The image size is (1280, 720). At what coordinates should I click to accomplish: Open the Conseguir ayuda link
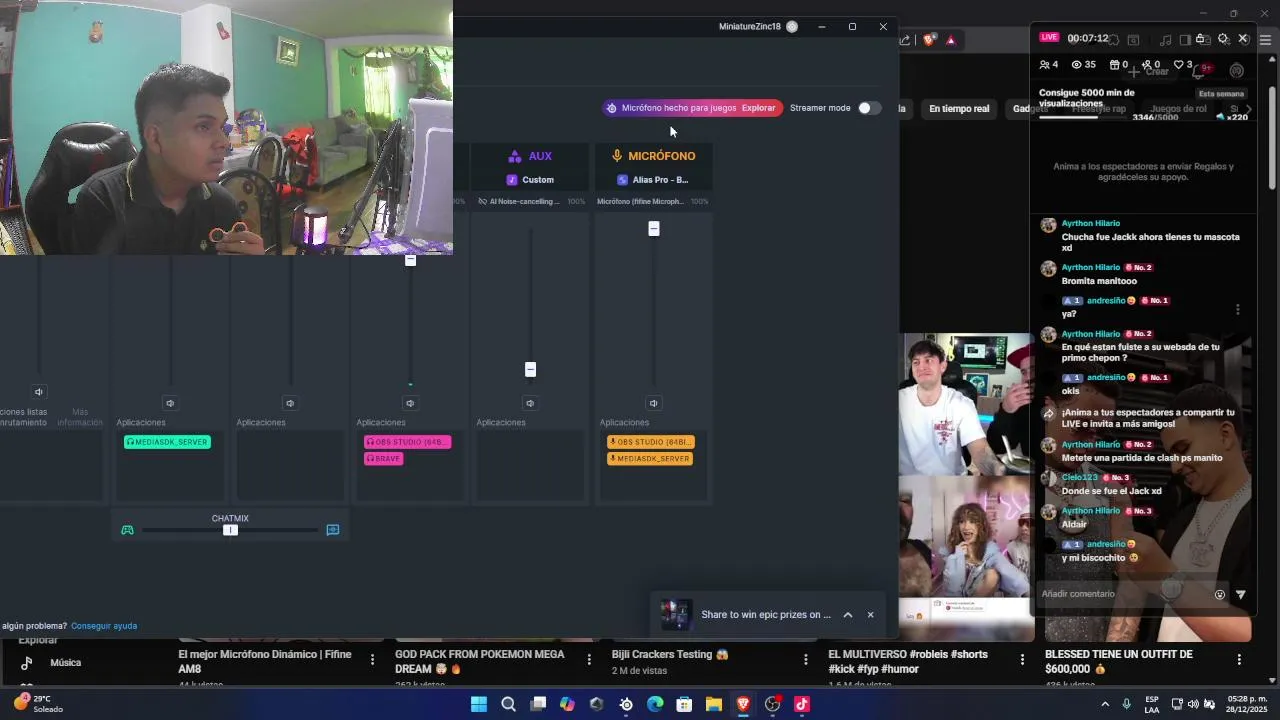[104, 626]
